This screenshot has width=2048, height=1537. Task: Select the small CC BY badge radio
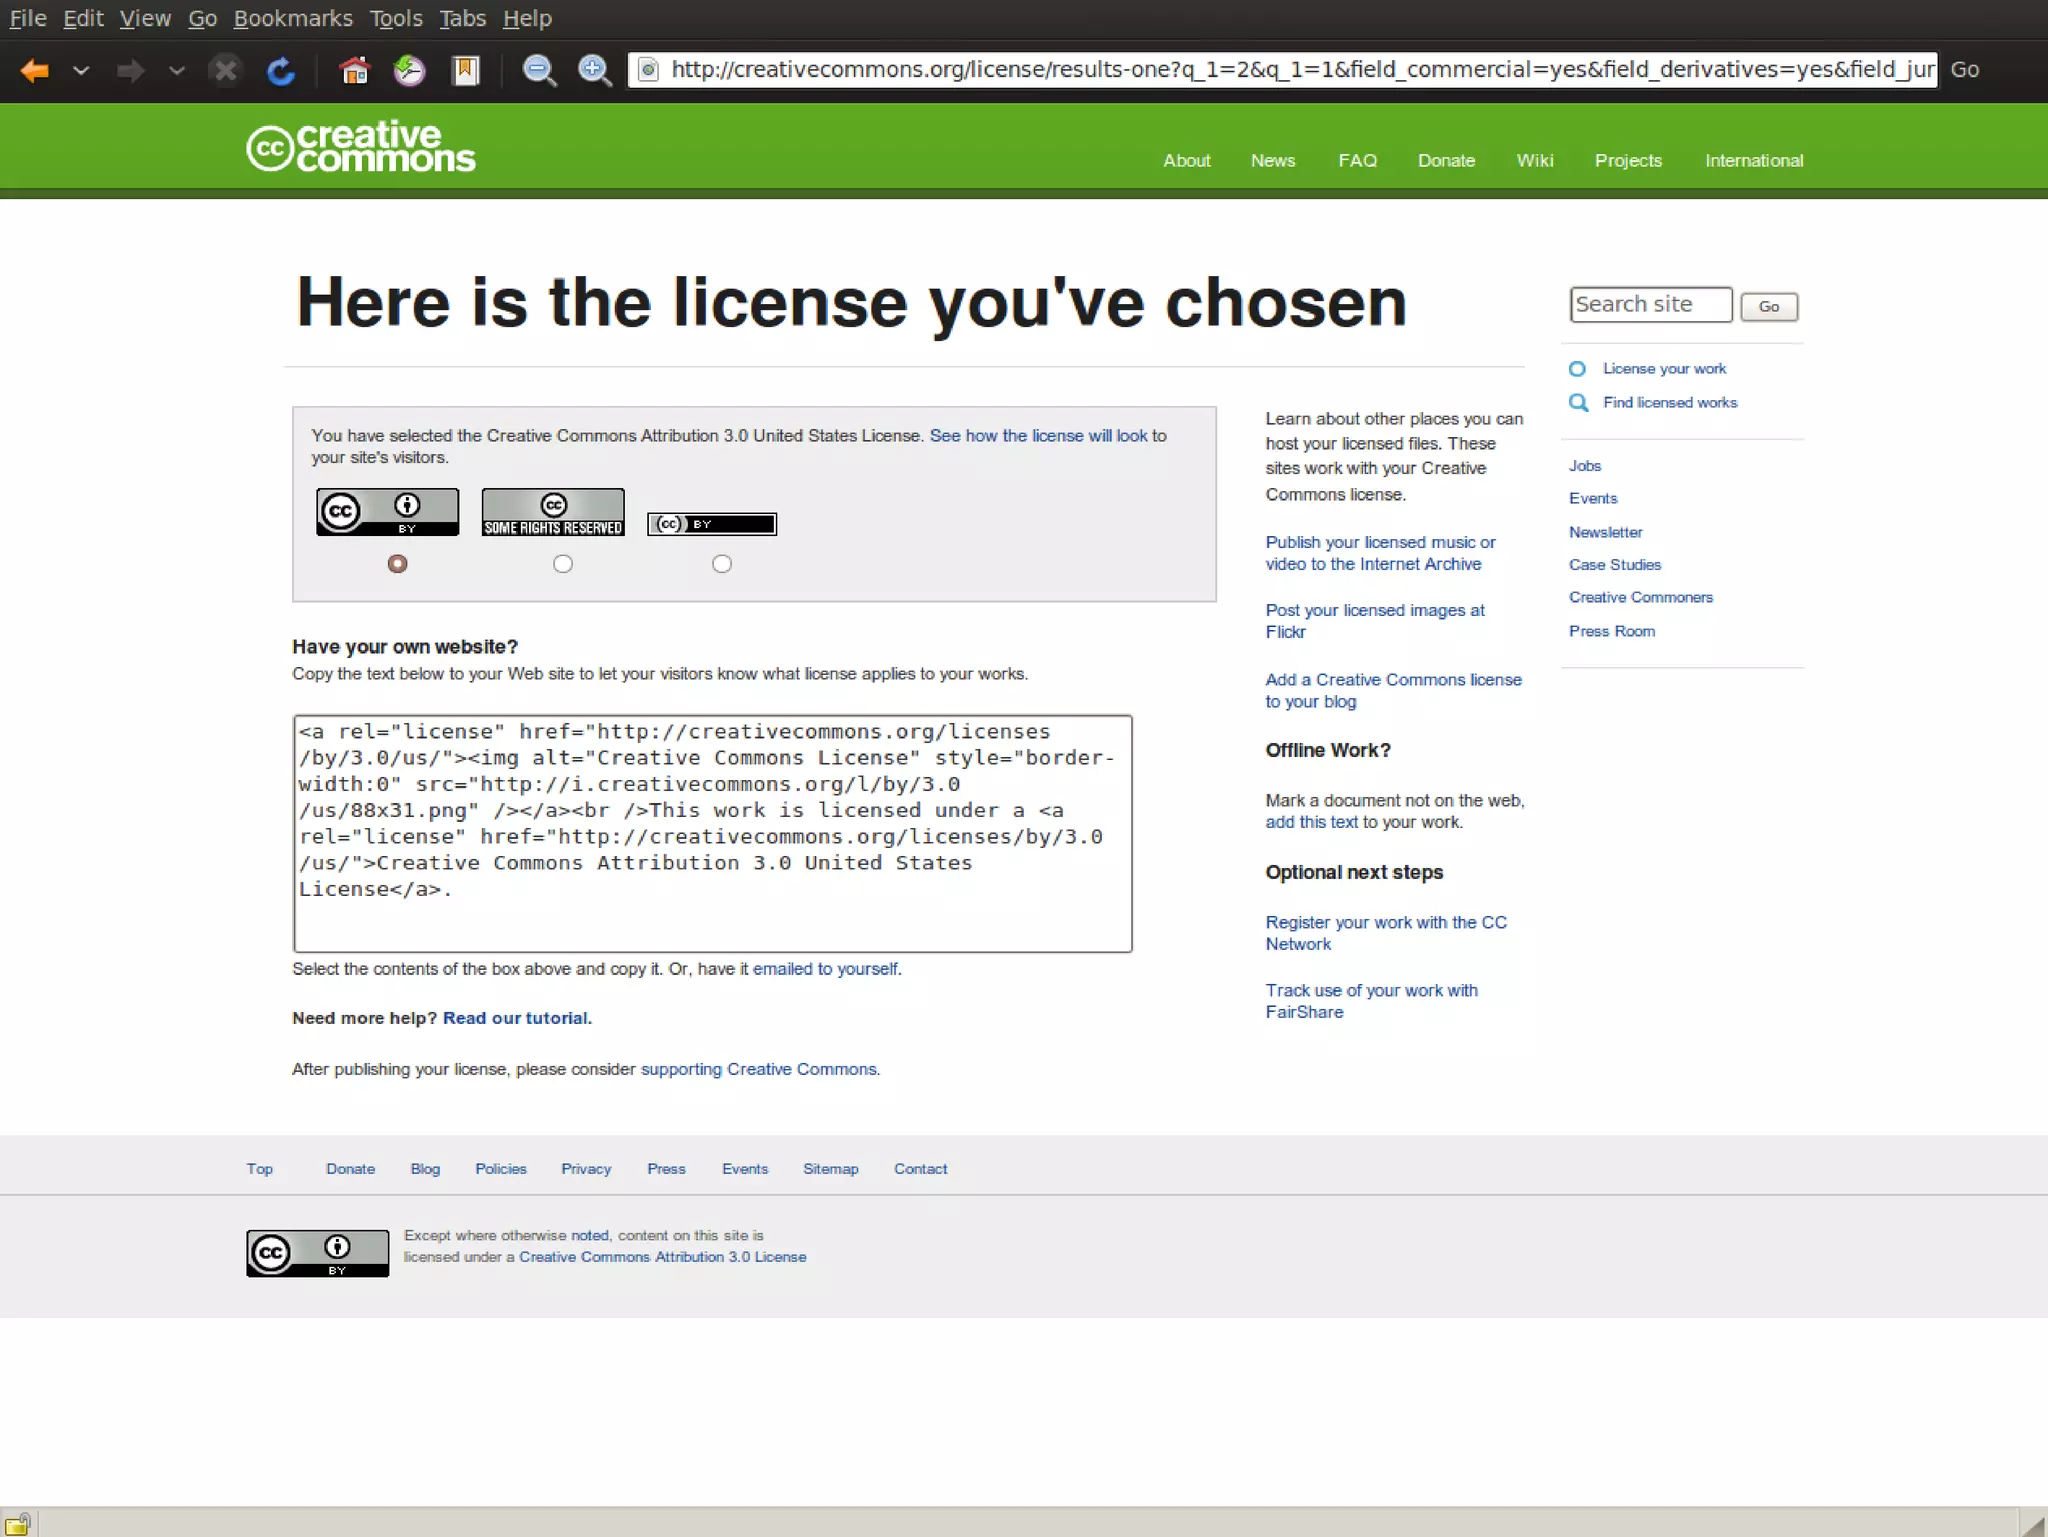pos(721,564)
